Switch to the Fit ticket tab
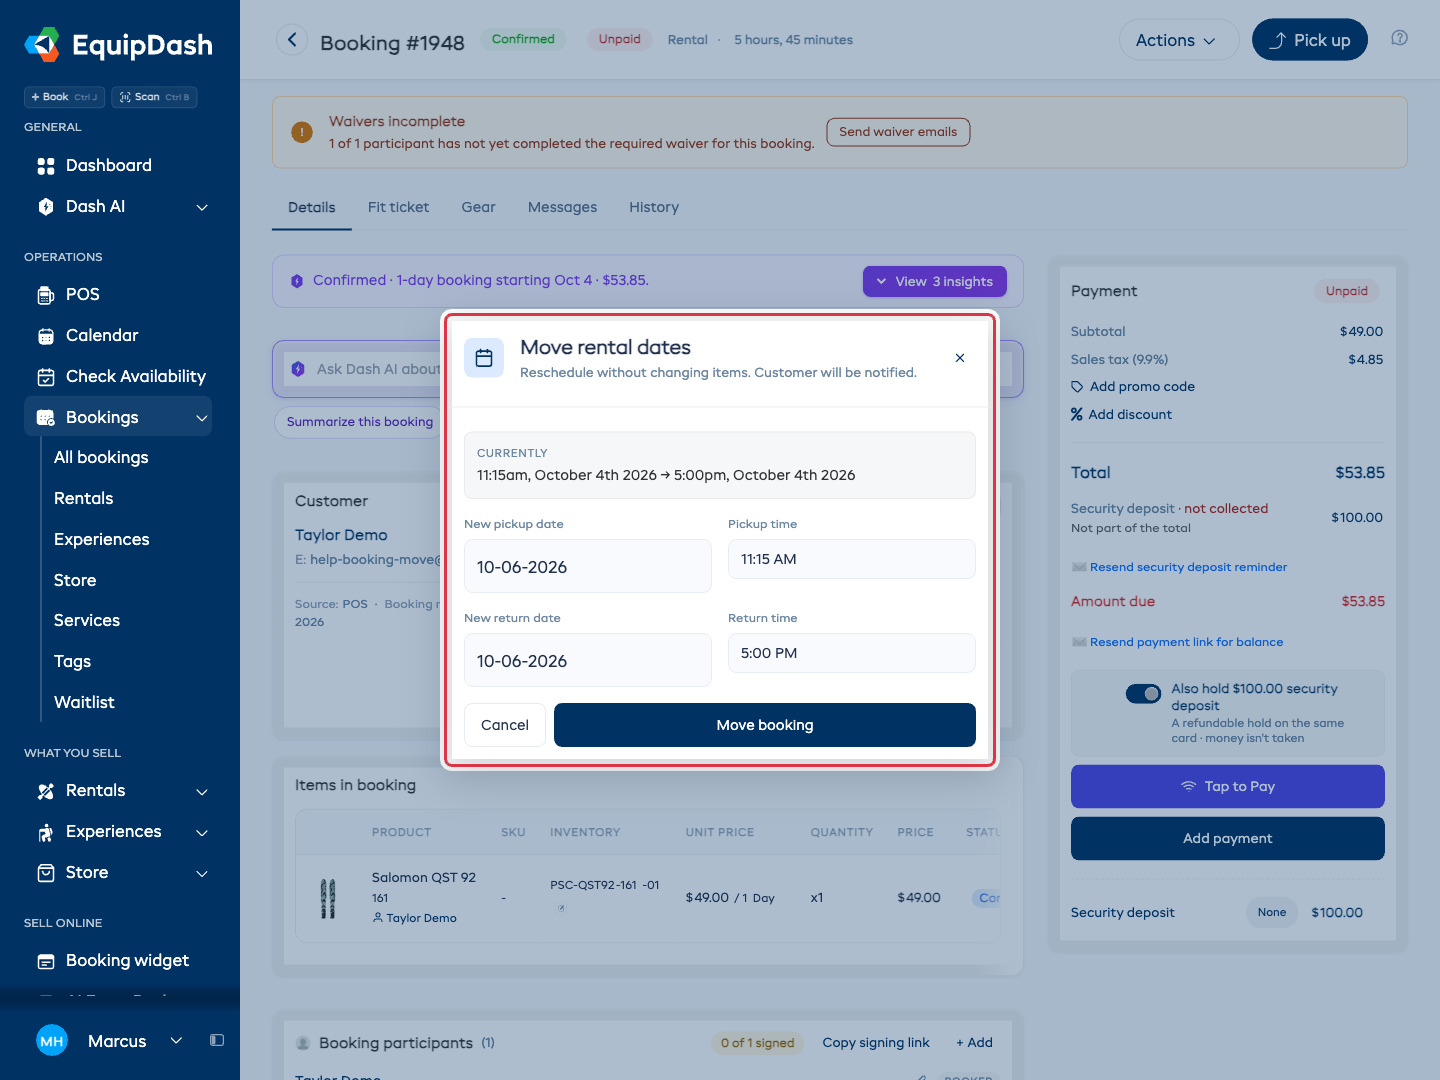The width and height of the screenshot is (1440, 1080). 398,207
